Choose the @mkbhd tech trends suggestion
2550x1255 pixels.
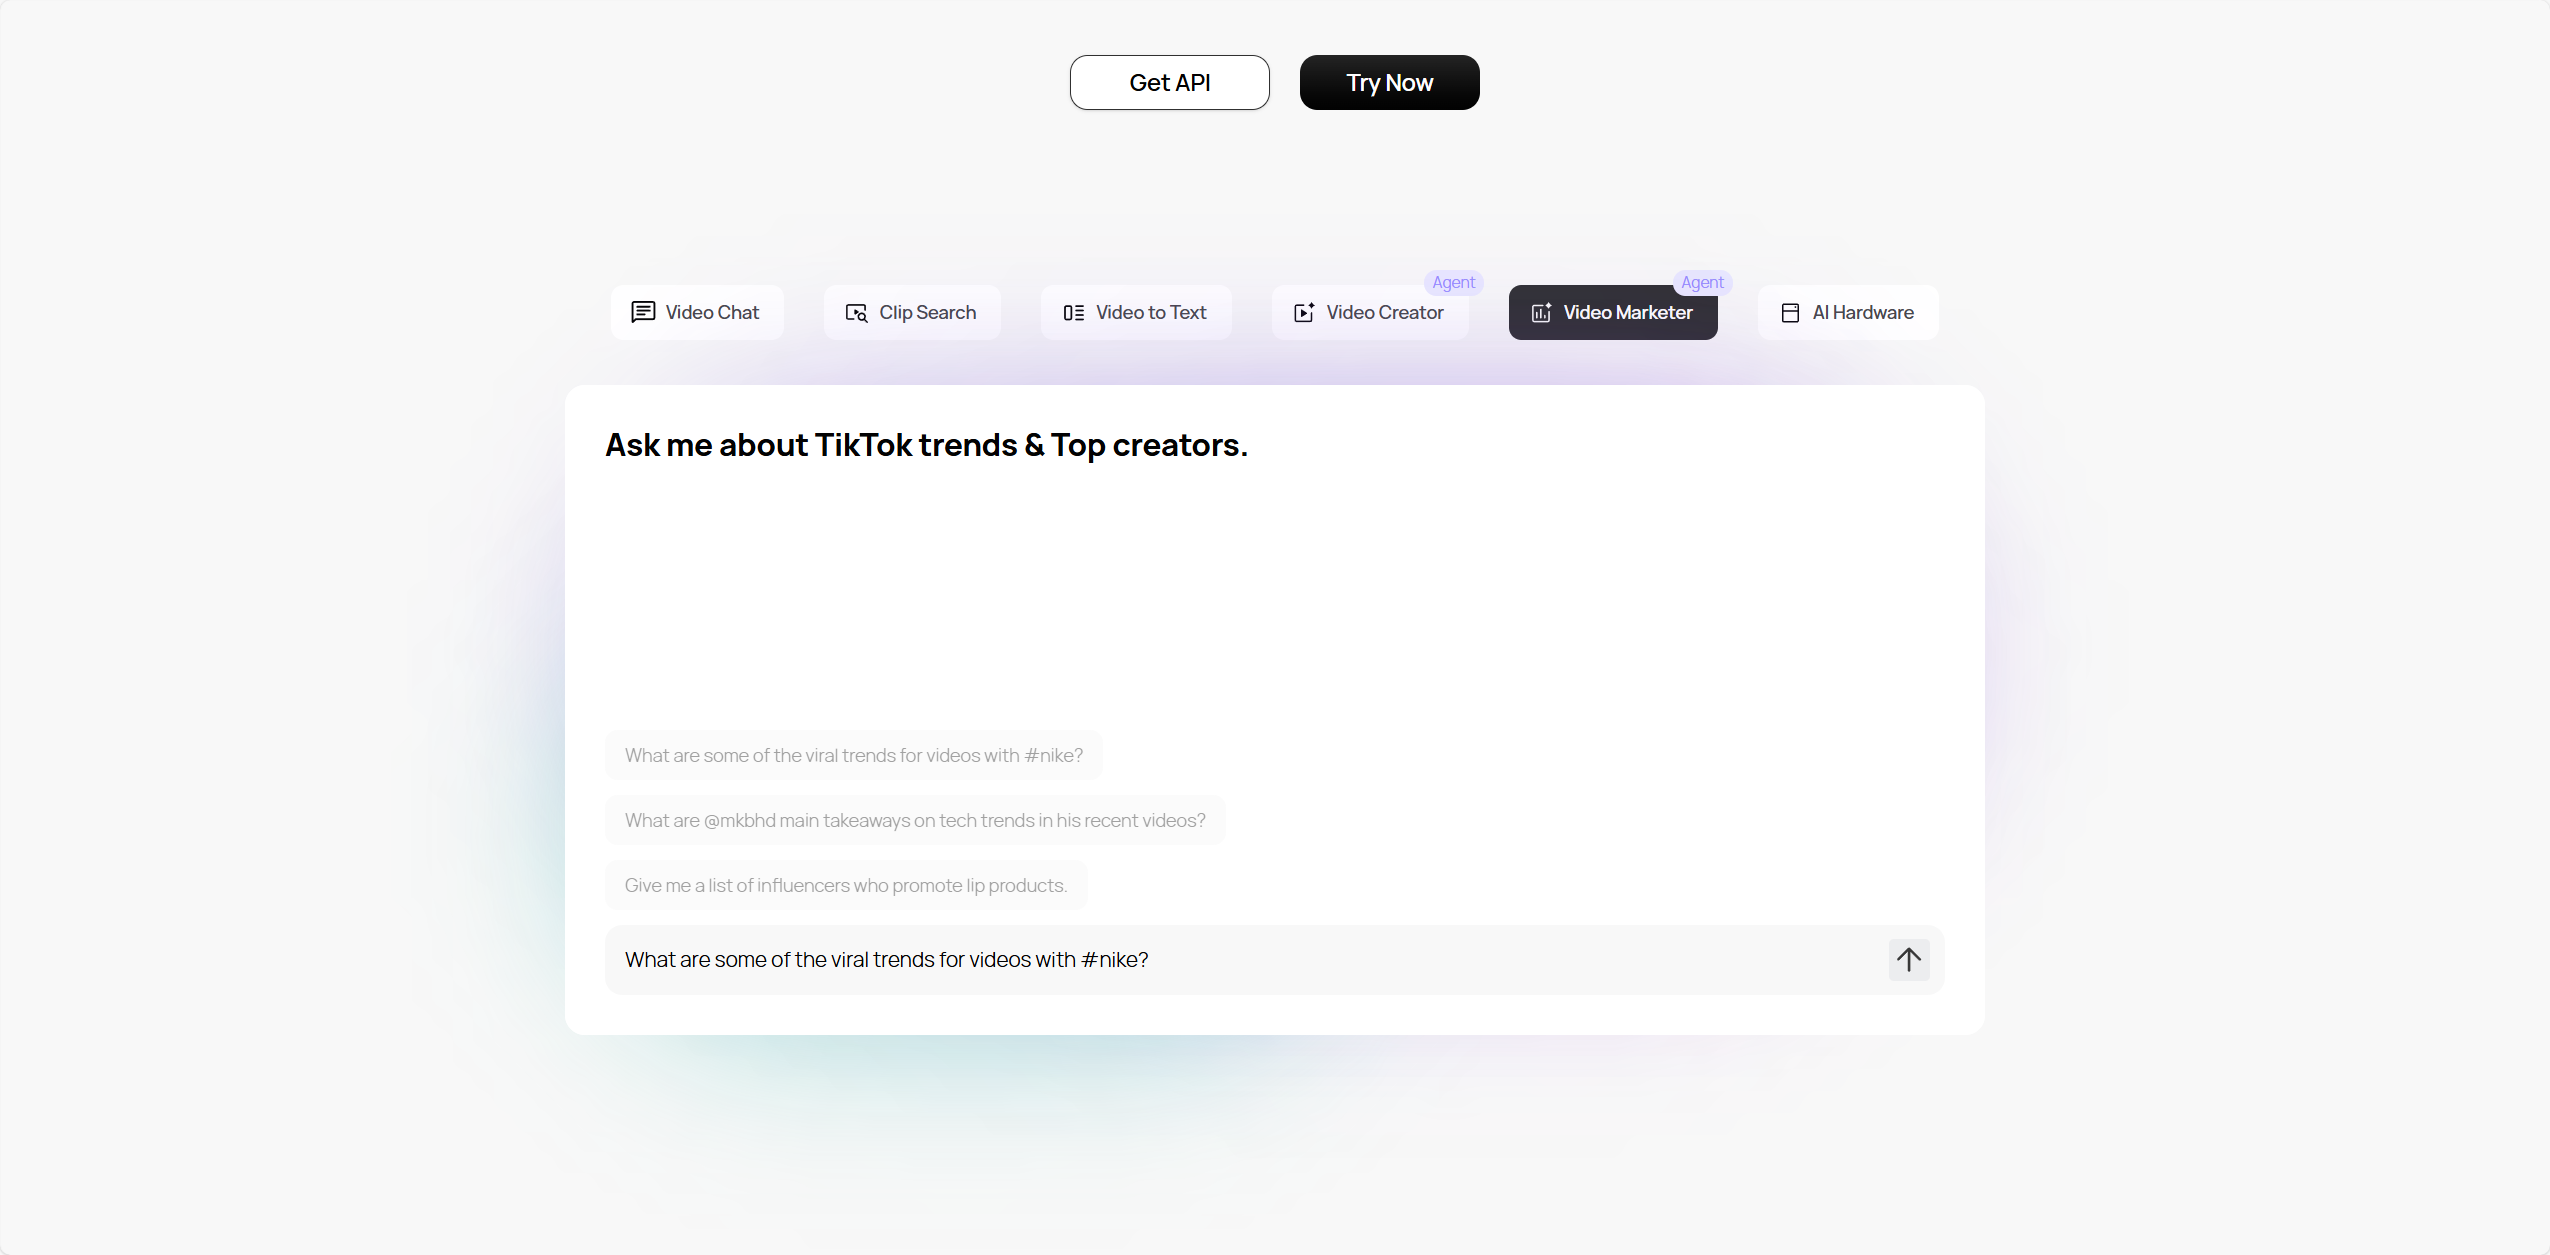(915, 821)
